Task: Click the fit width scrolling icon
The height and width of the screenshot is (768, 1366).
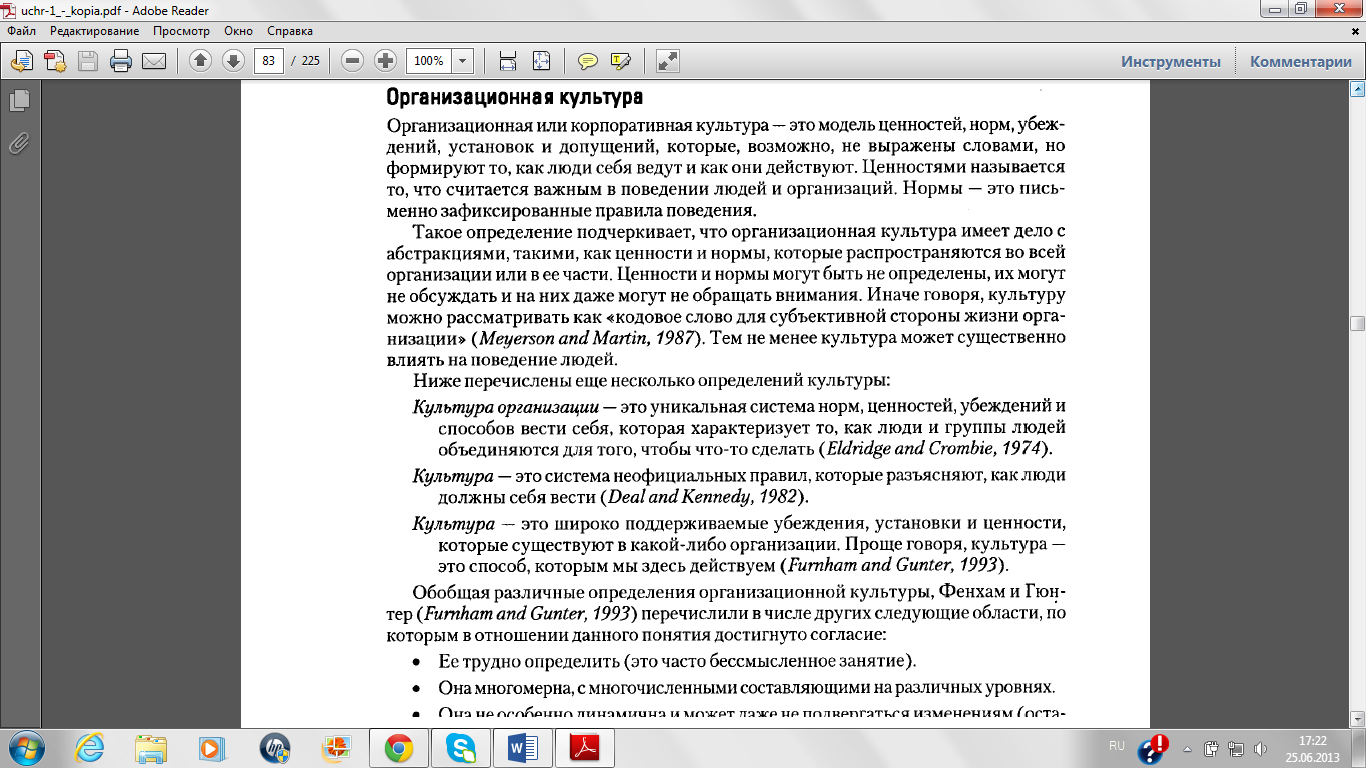Action: click(508, 61)
